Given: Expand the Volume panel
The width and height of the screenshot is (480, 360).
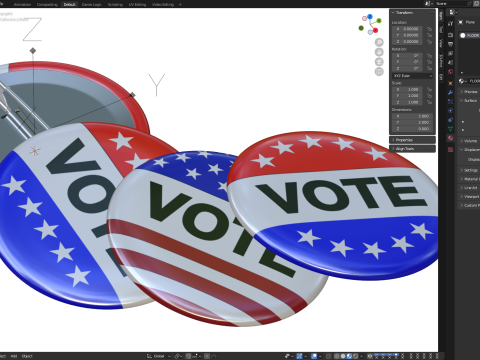Looking at the screenshot, I should 469,141.
